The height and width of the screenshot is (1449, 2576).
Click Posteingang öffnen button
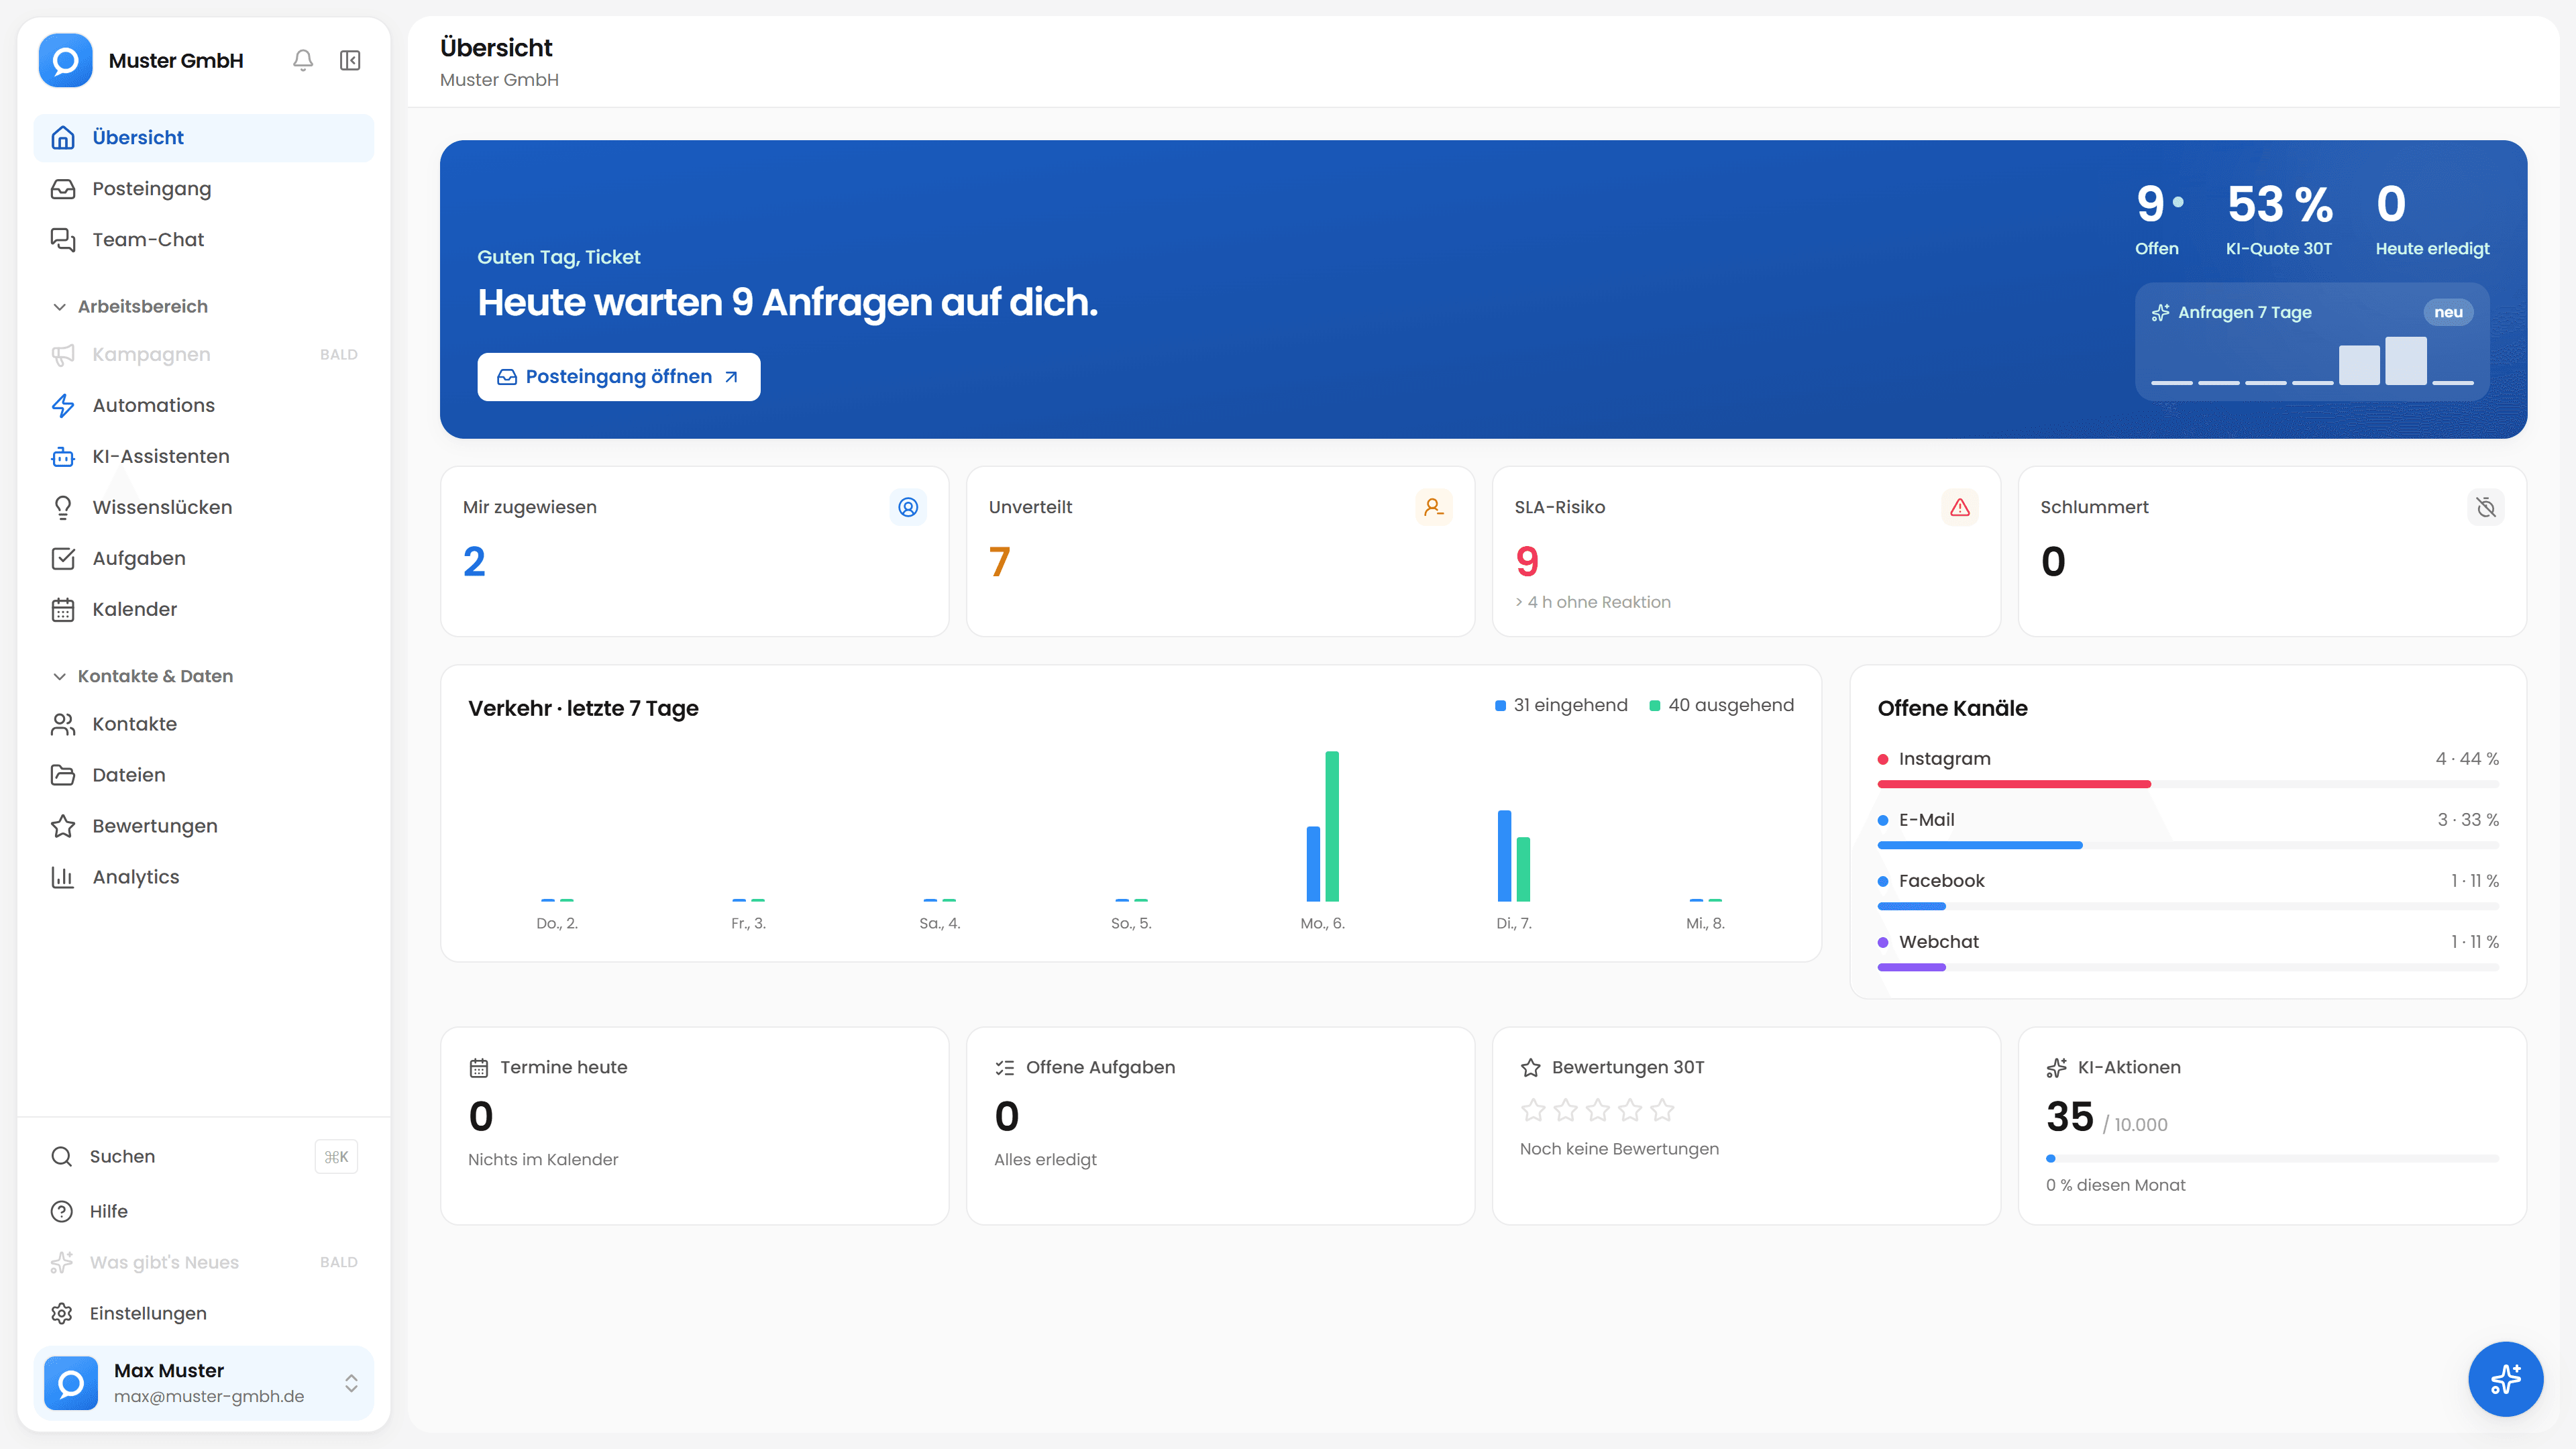tap(618, 377)
